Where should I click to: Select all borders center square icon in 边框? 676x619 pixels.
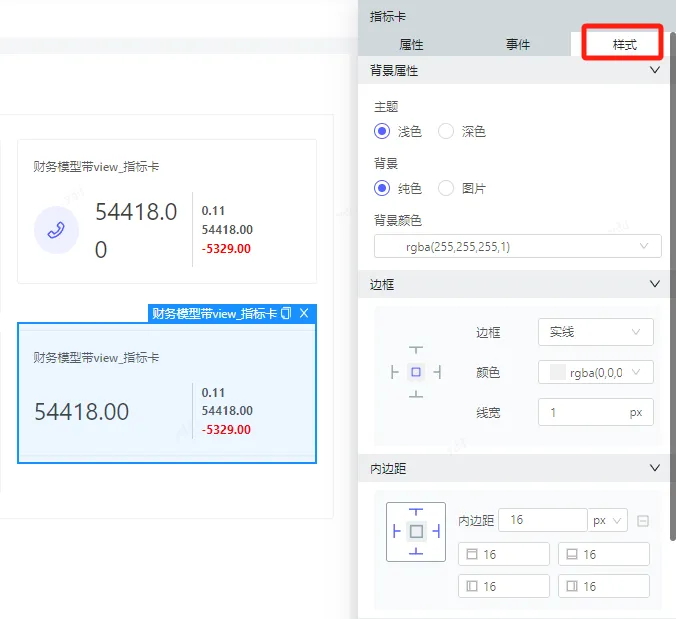point(416,372)
